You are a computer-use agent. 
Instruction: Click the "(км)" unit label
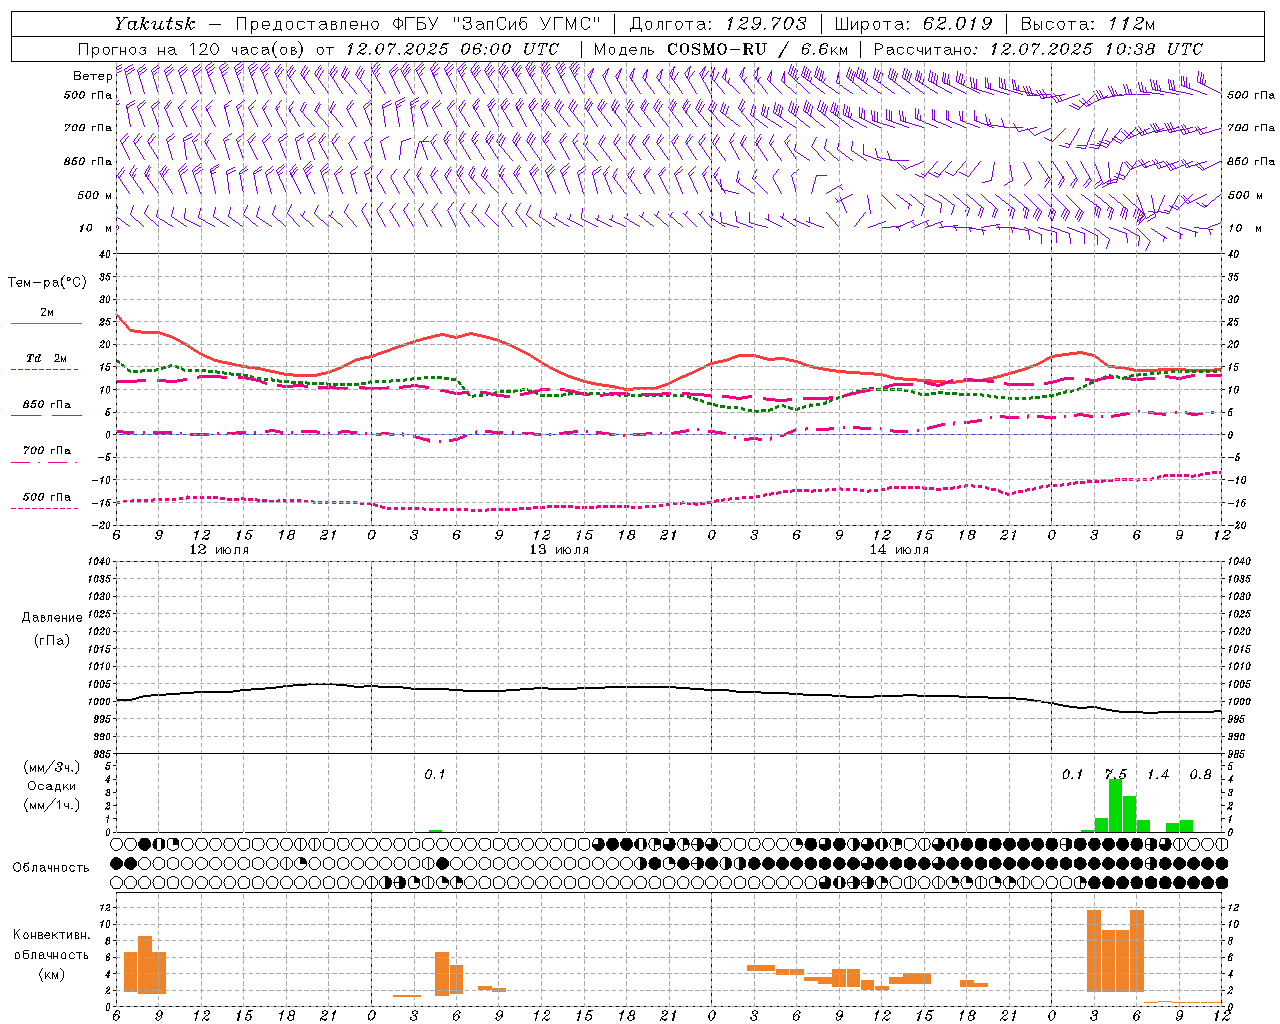pyautogui.click(x=52, y=974)
